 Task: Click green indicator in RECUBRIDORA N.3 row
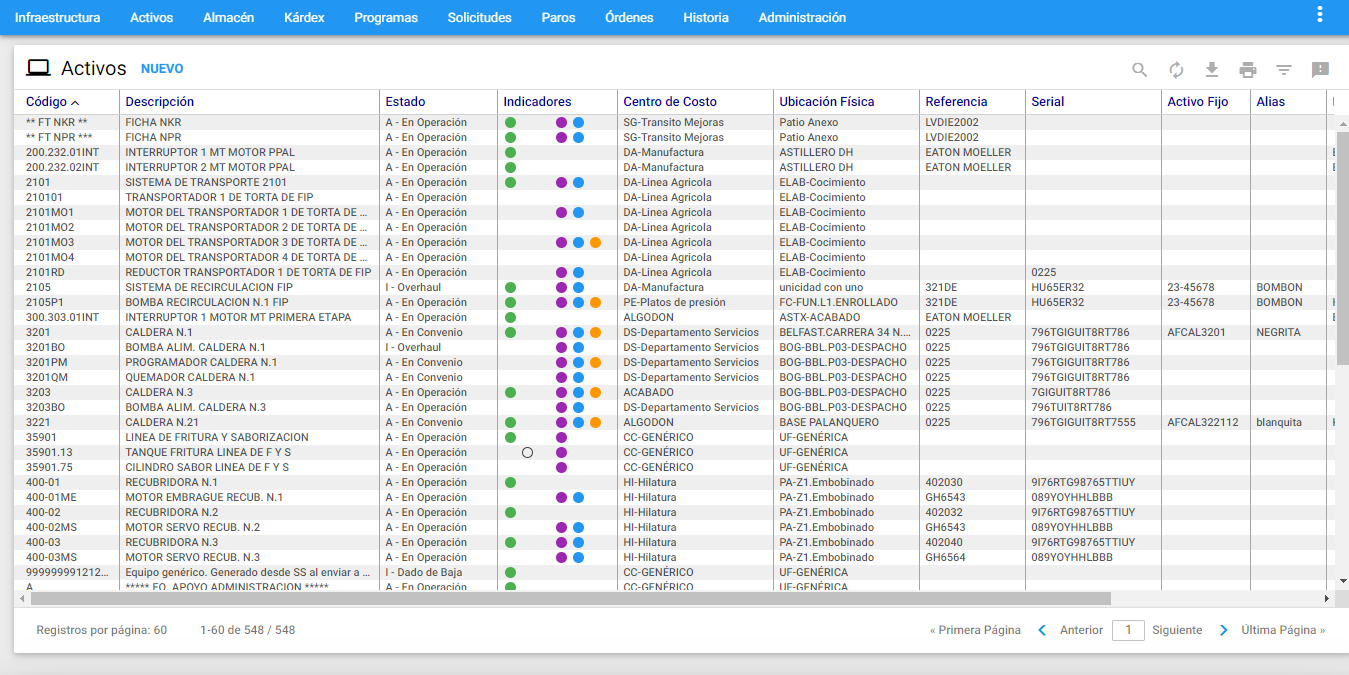[x=510, y=542]
